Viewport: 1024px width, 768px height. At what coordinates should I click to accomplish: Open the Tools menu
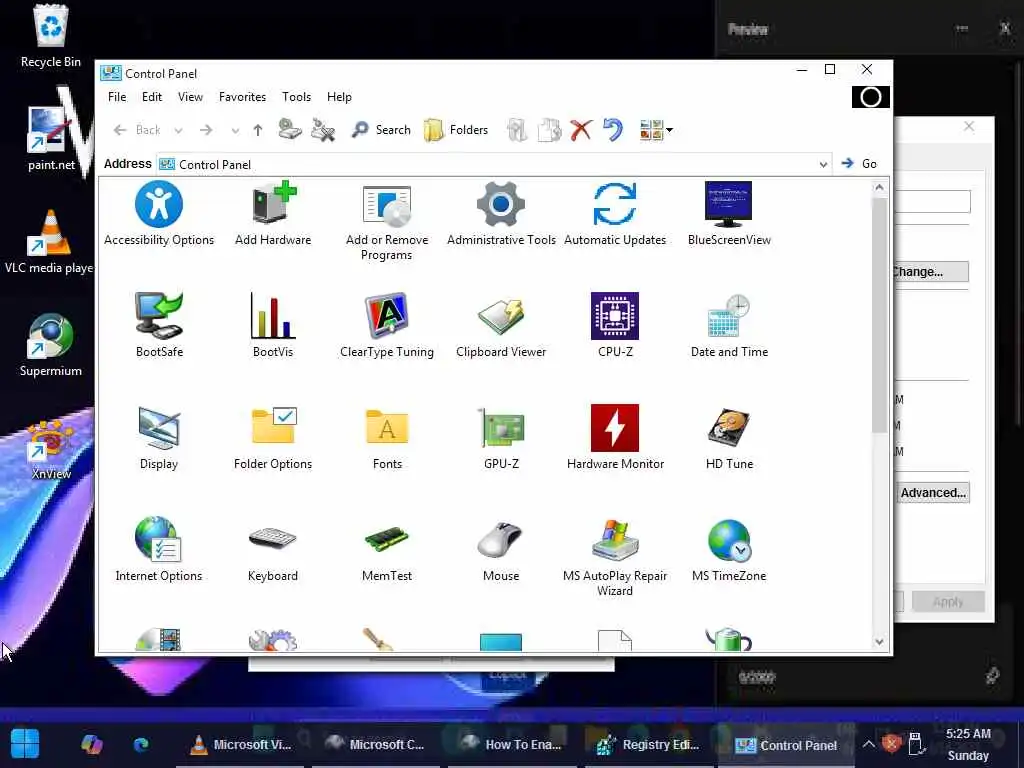tap(296, 97)
